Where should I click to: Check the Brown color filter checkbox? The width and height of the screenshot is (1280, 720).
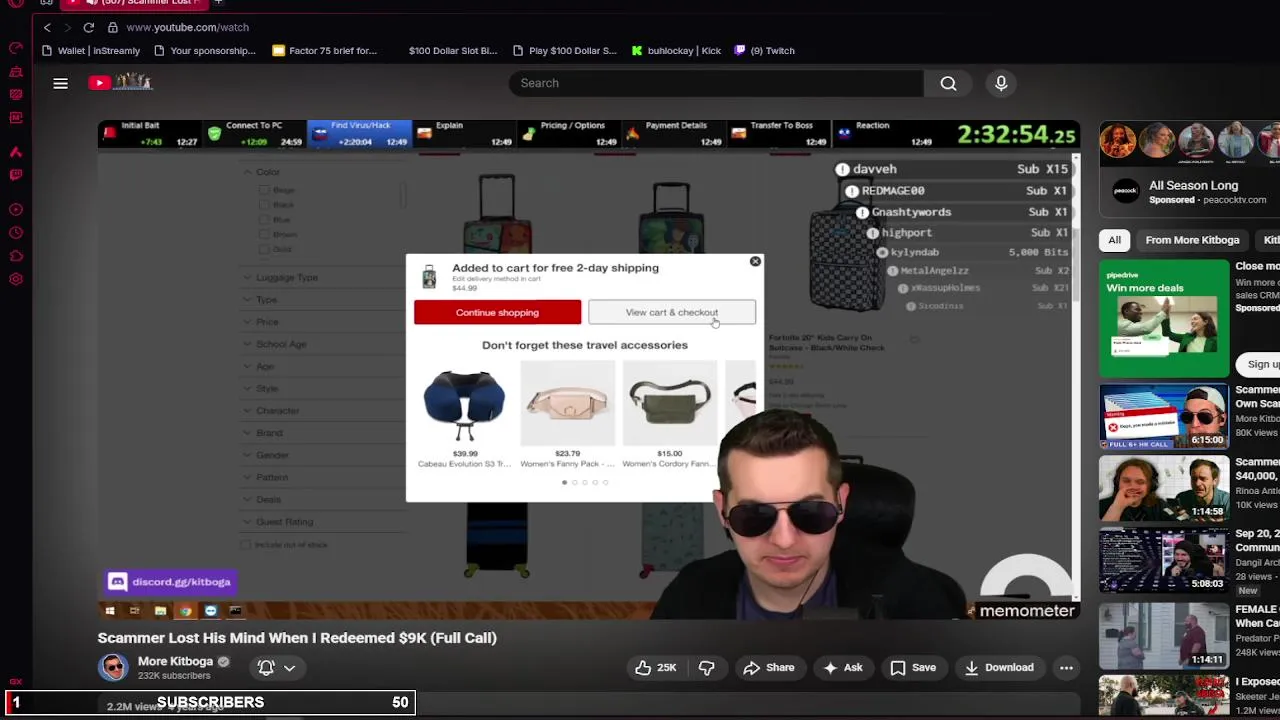tap(264, 234)
